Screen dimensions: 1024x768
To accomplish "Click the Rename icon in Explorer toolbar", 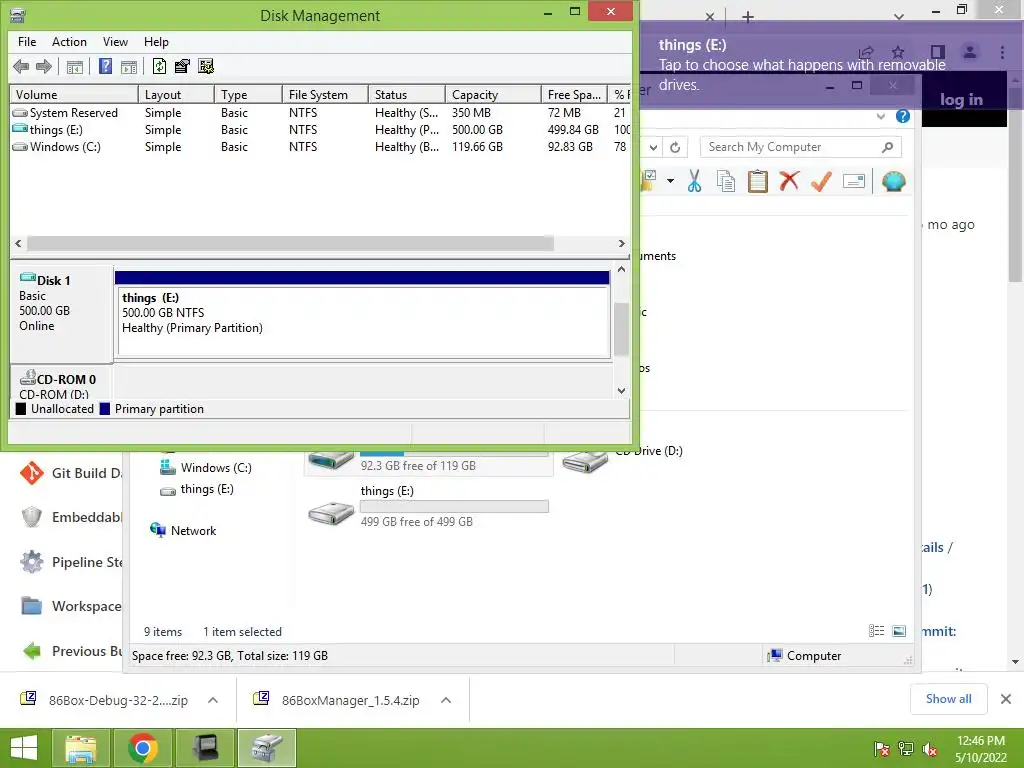I will [854, 181].
